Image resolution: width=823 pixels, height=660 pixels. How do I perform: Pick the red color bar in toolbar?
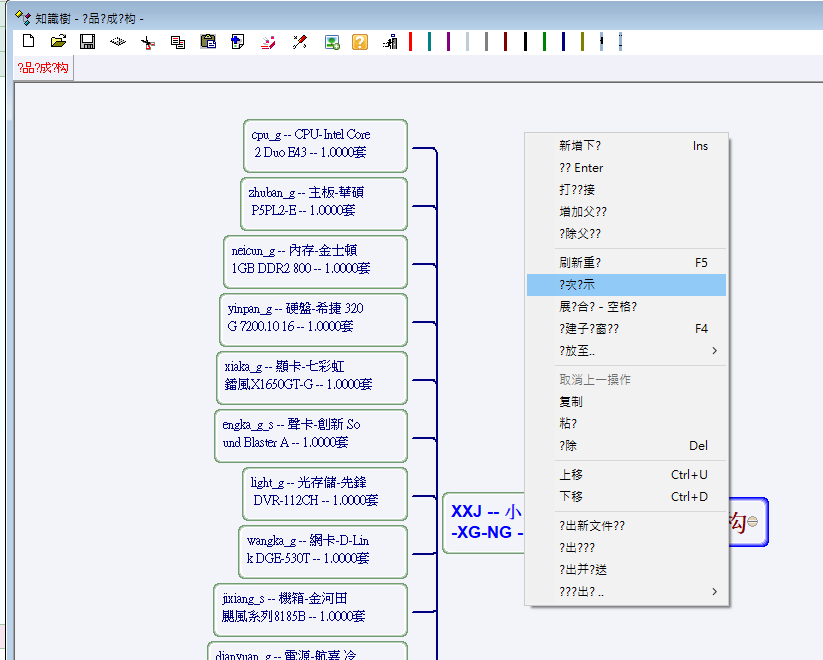(x=410, y=41)
